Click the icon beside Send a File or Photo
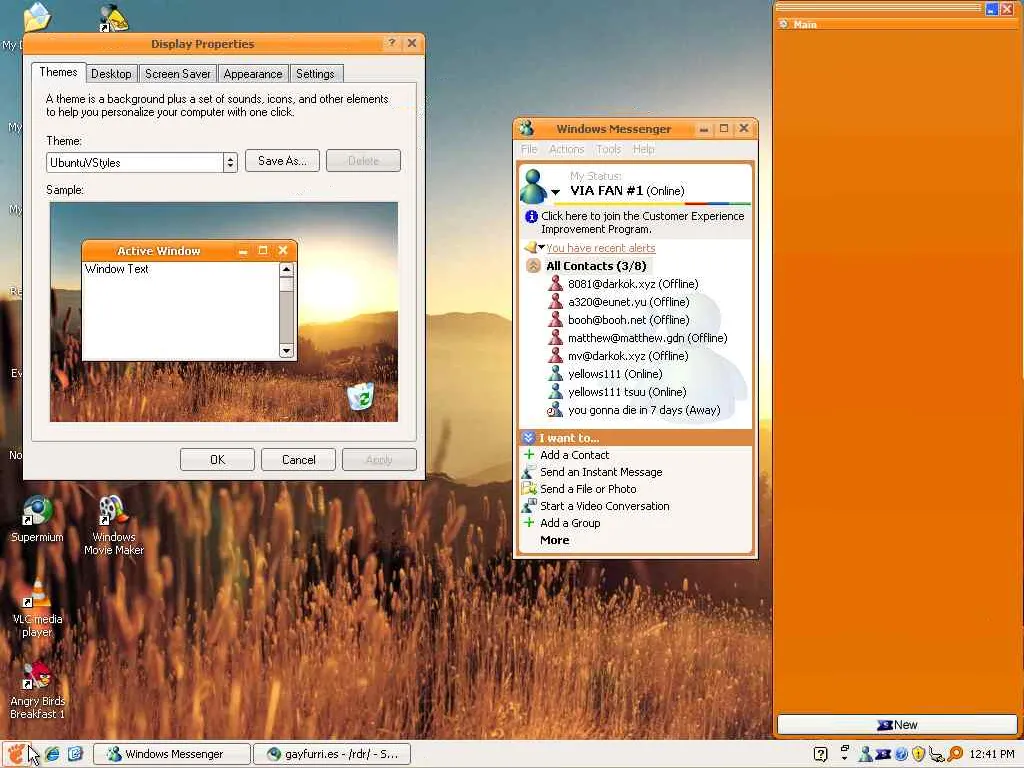 point(529,488)
